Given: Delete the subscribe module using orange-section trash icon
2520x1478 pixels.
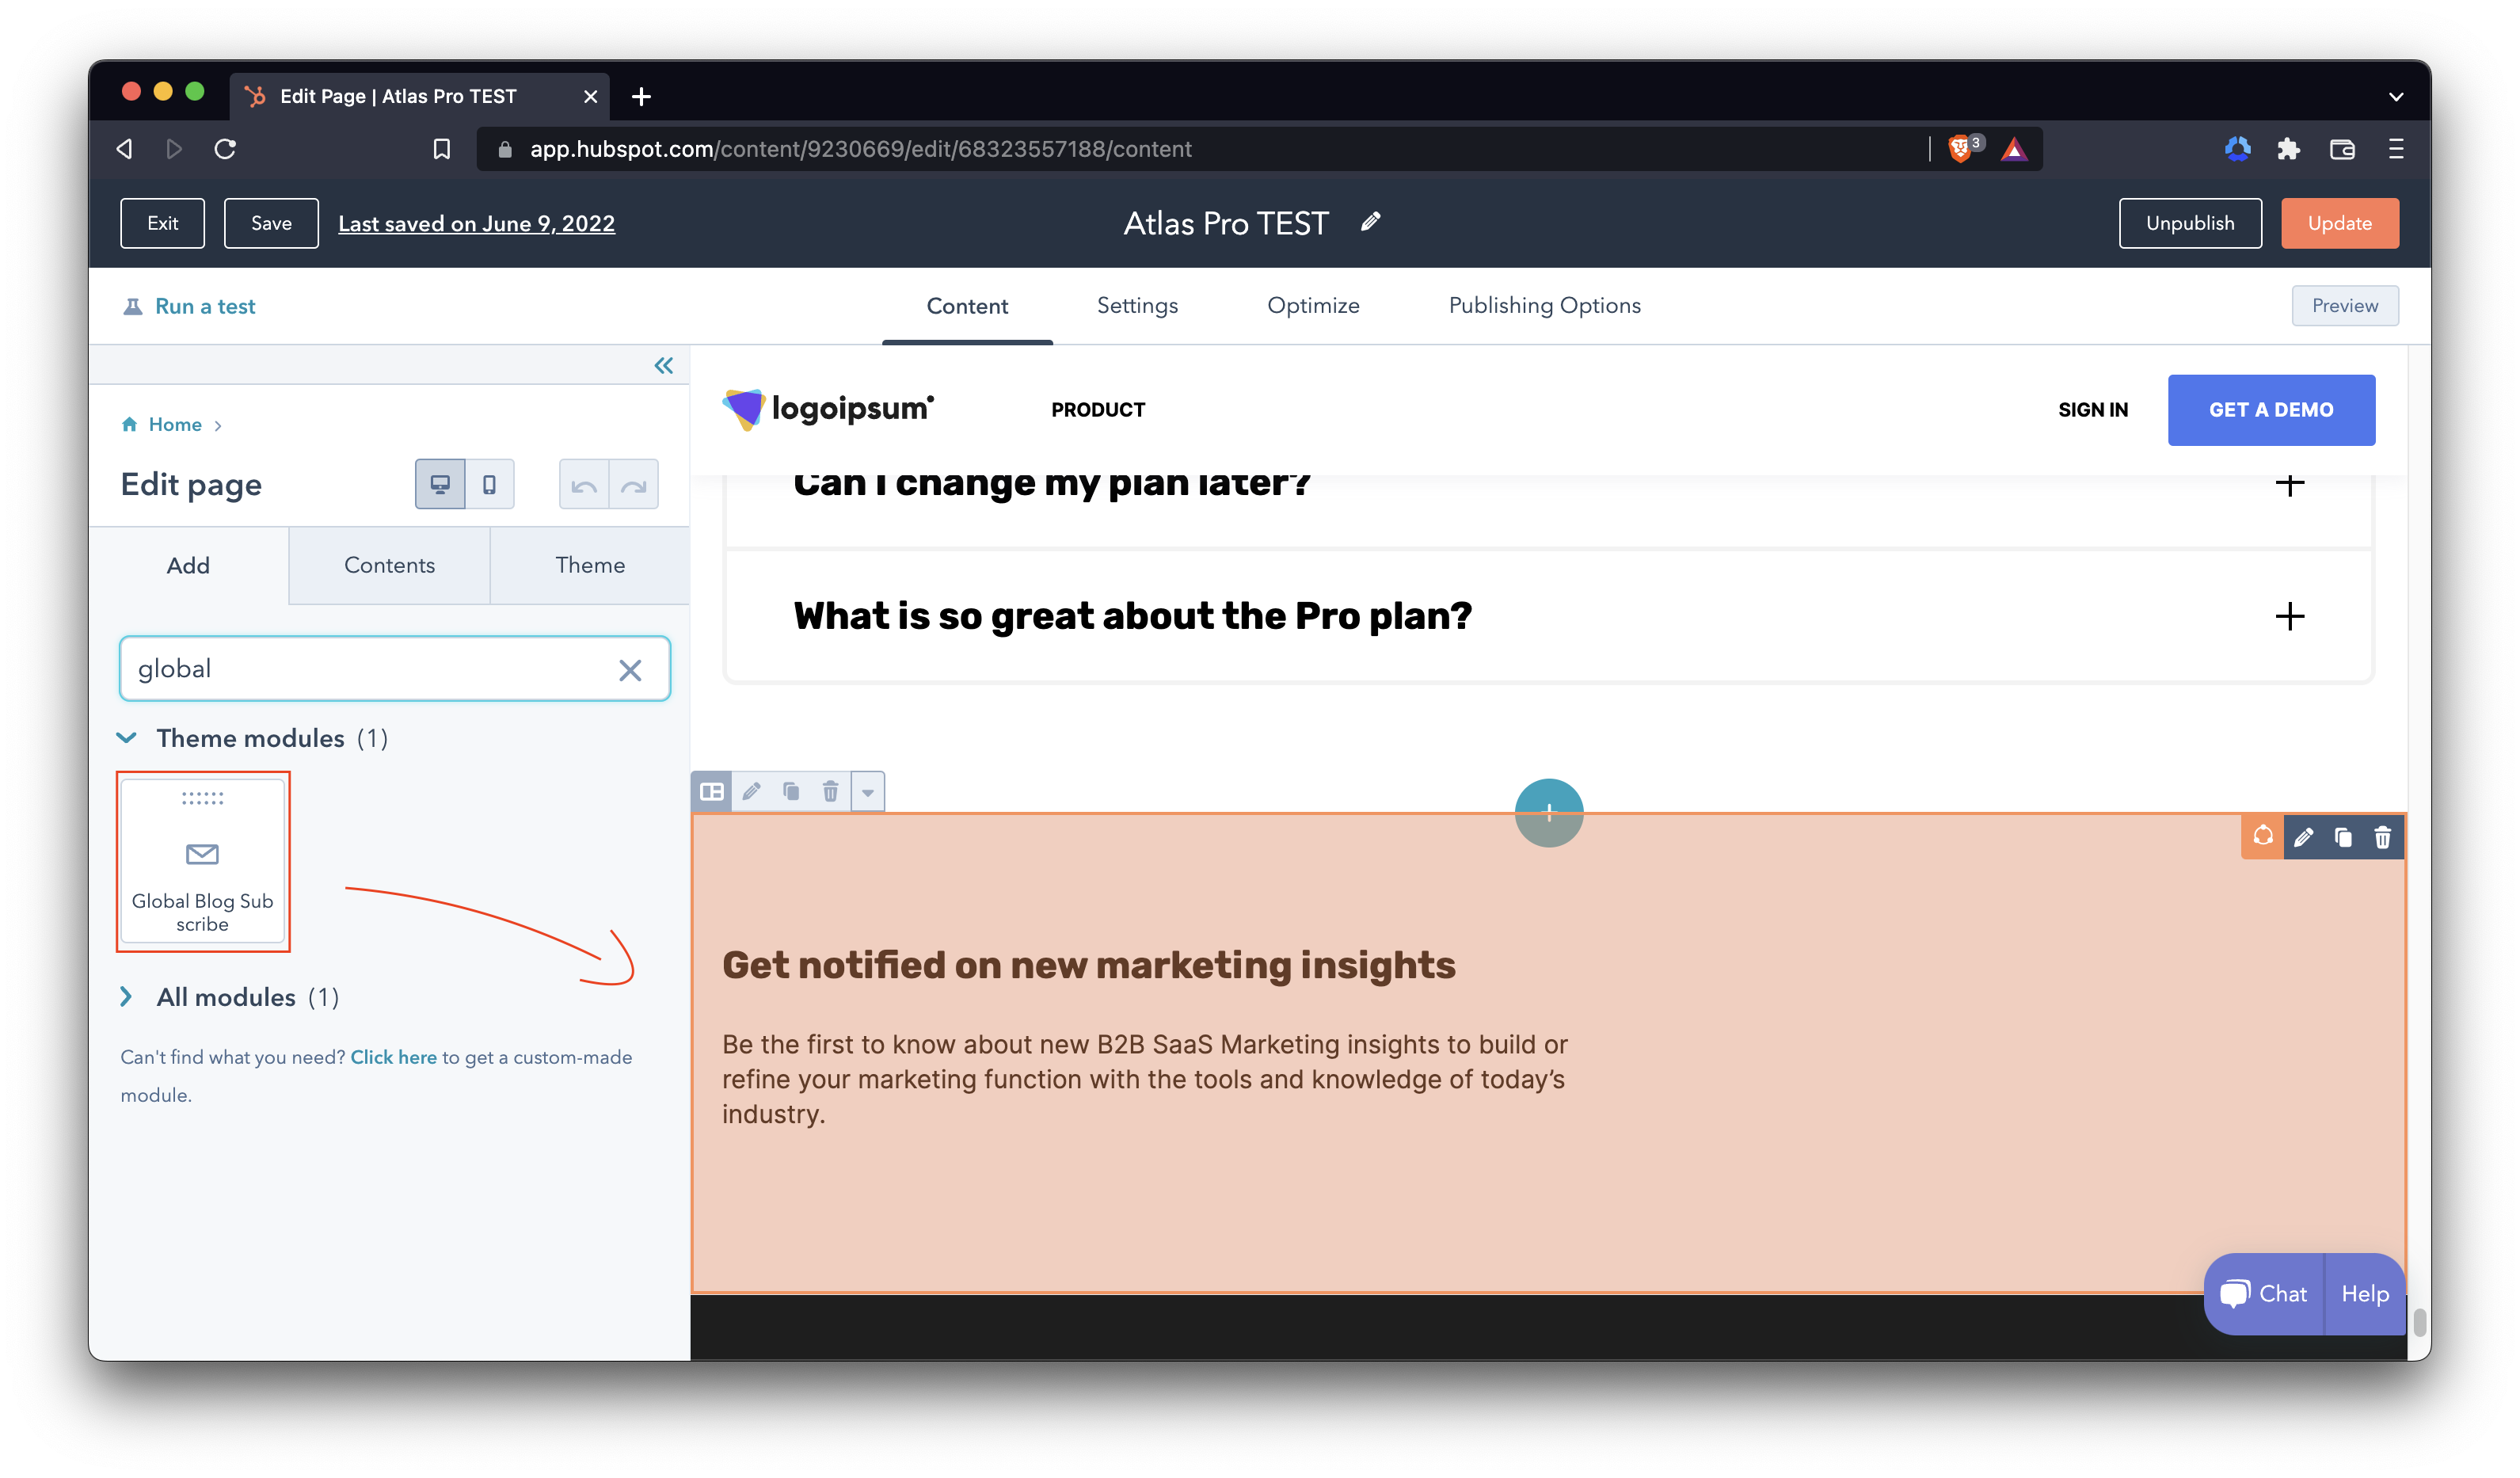Looking at the screenshot, I should click(2382, 837).
